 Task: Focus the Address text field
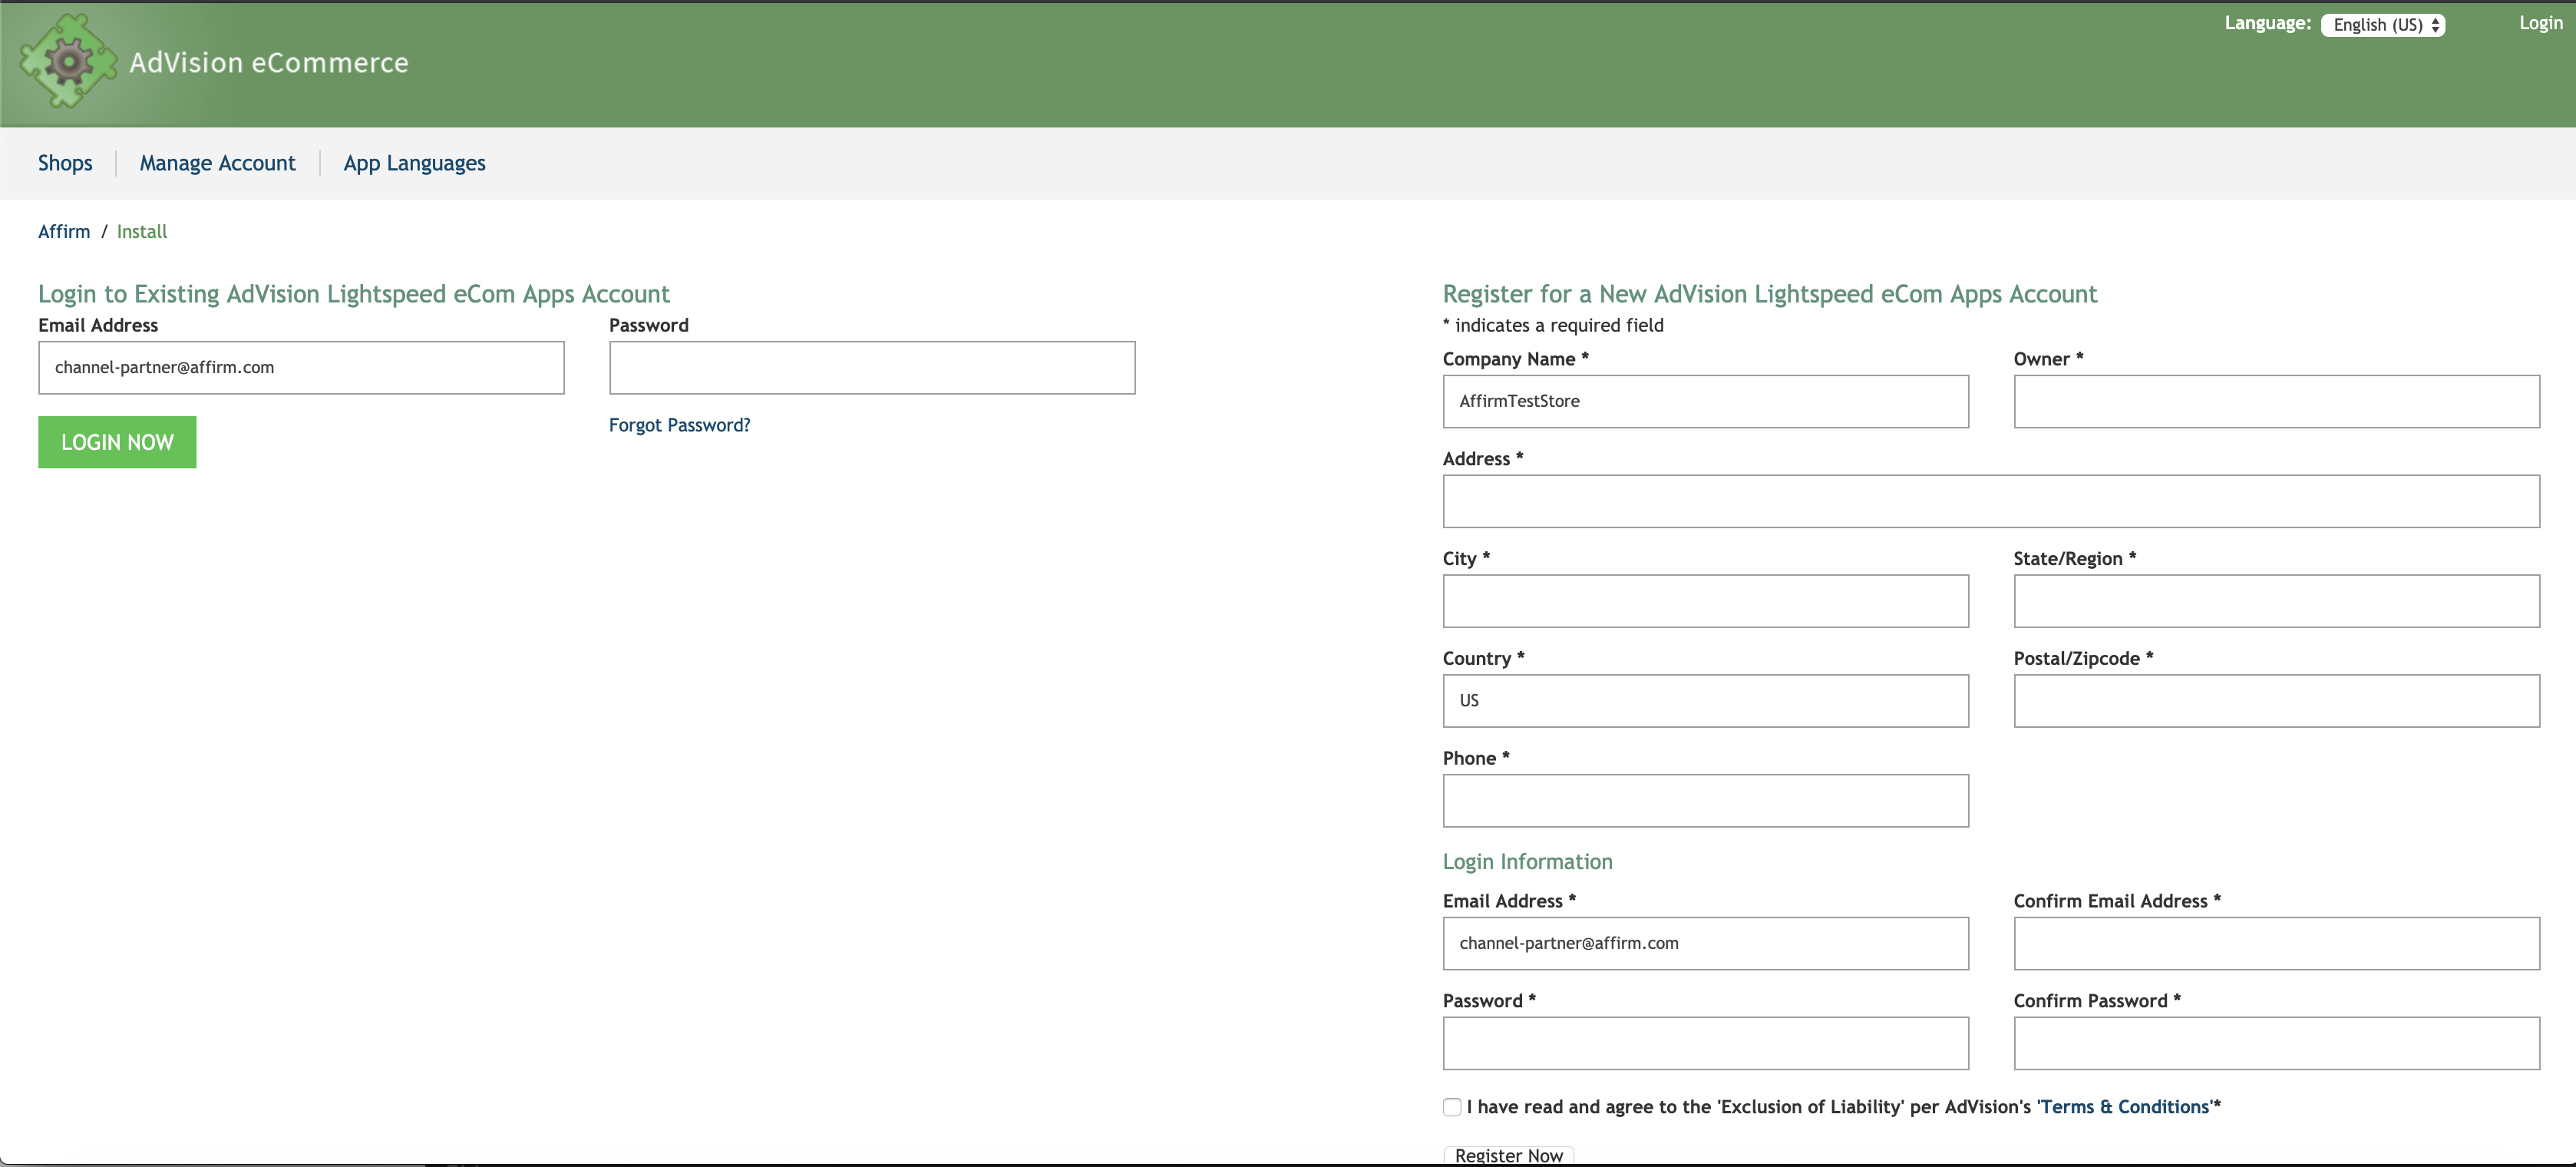pos(1990,501)
